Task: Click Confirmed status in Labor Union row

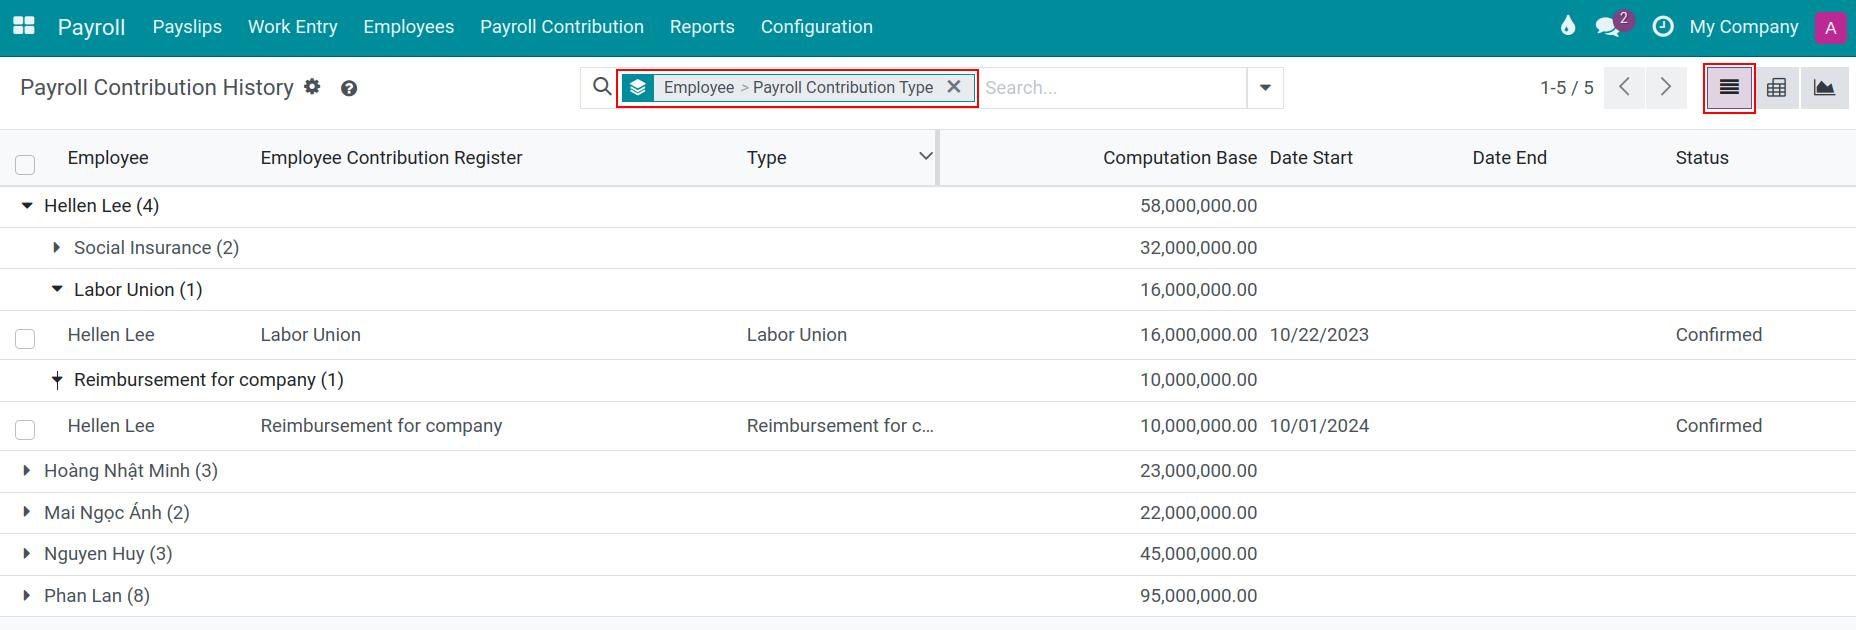Action: click(x=1719, y=335)
